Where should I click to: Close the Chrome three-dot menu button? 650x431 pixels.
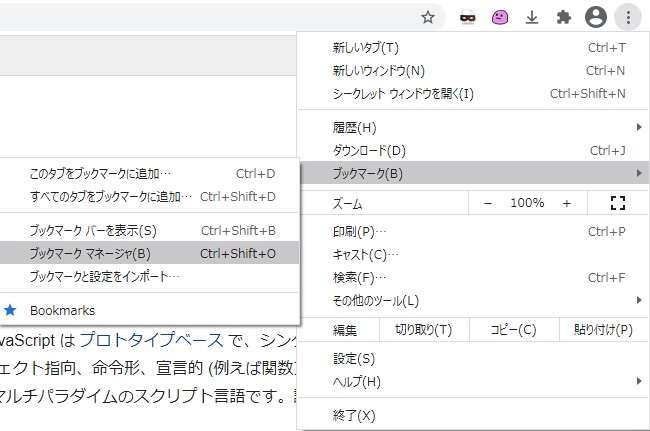(x=628, y=17)
